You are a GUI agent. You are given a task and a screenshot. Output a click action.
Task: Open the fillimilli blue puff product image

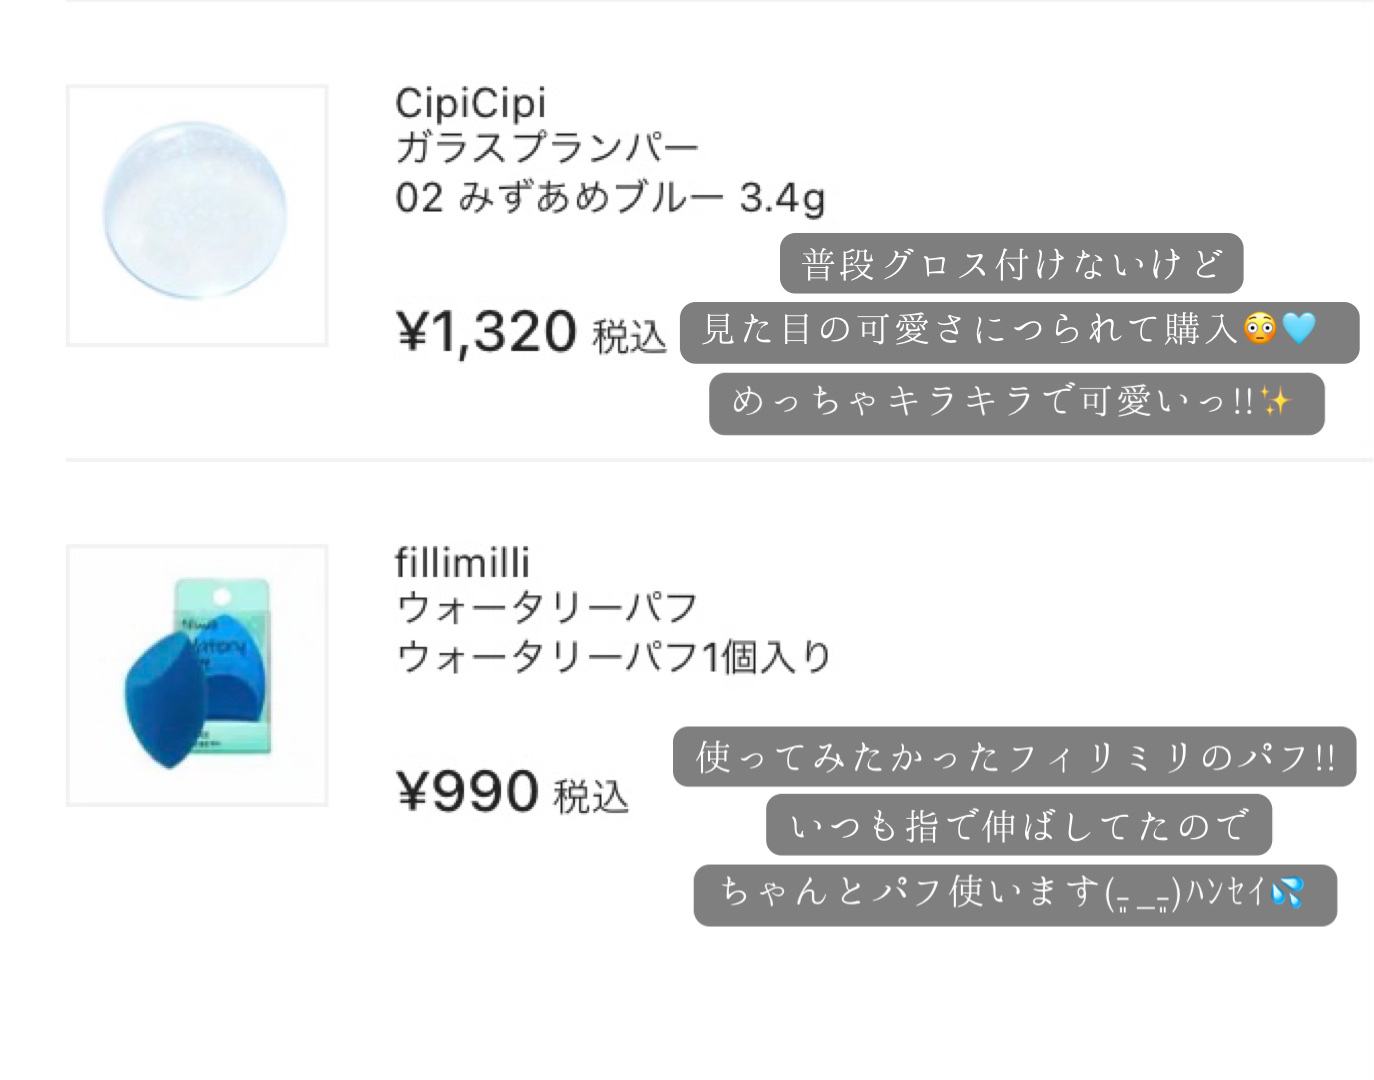coord(196,675)
